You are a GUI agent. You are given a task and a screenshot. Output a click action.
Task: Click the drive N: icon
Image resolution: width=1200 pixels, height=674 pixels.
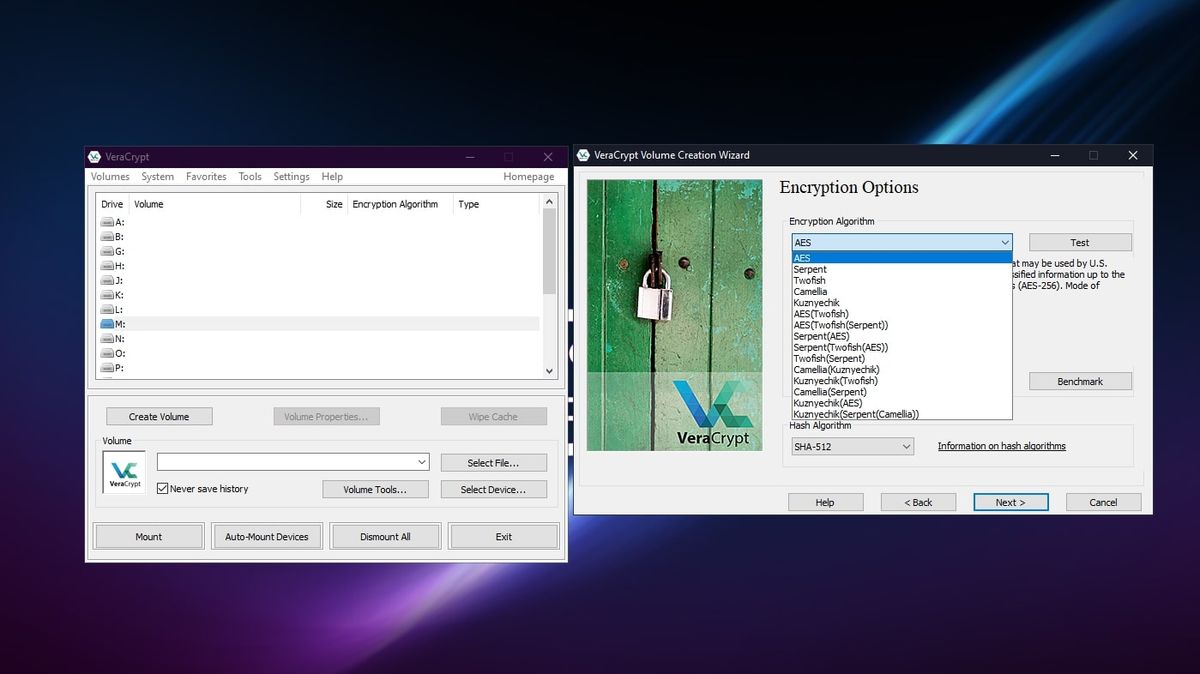click(x=108, y=338)
